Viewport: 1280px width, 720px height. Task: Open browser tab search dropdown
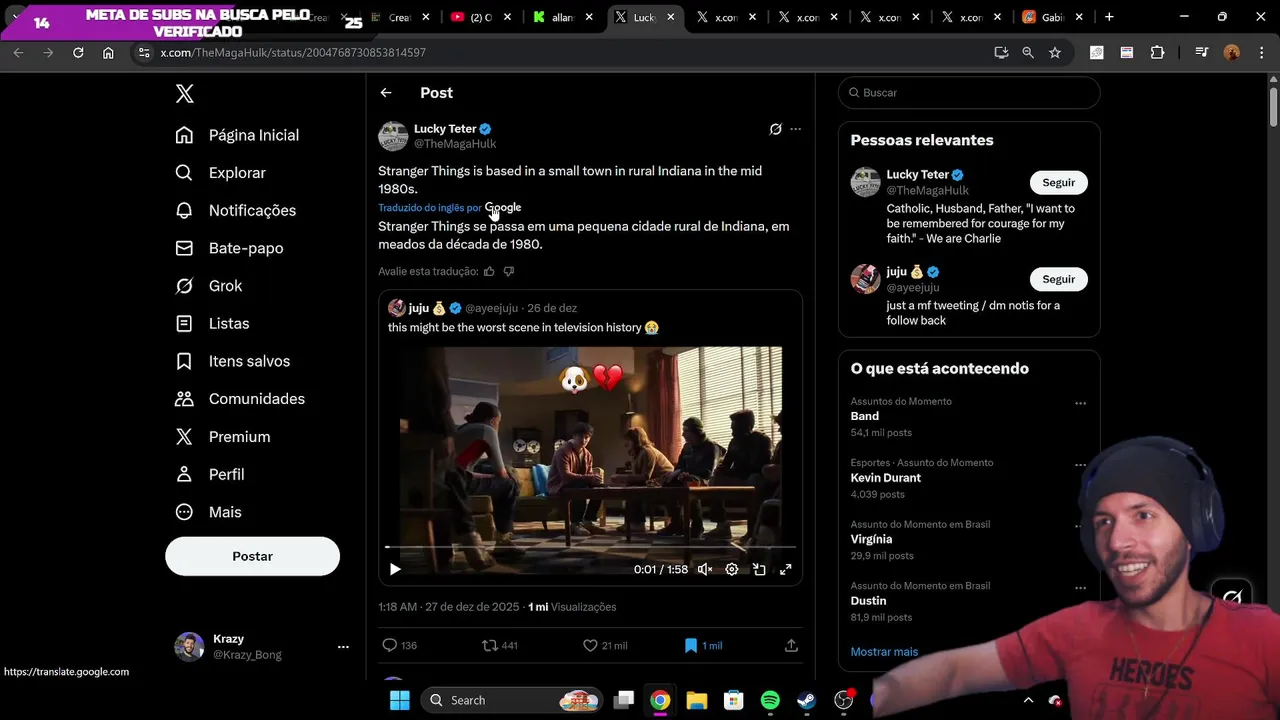[x=15, y=17]
